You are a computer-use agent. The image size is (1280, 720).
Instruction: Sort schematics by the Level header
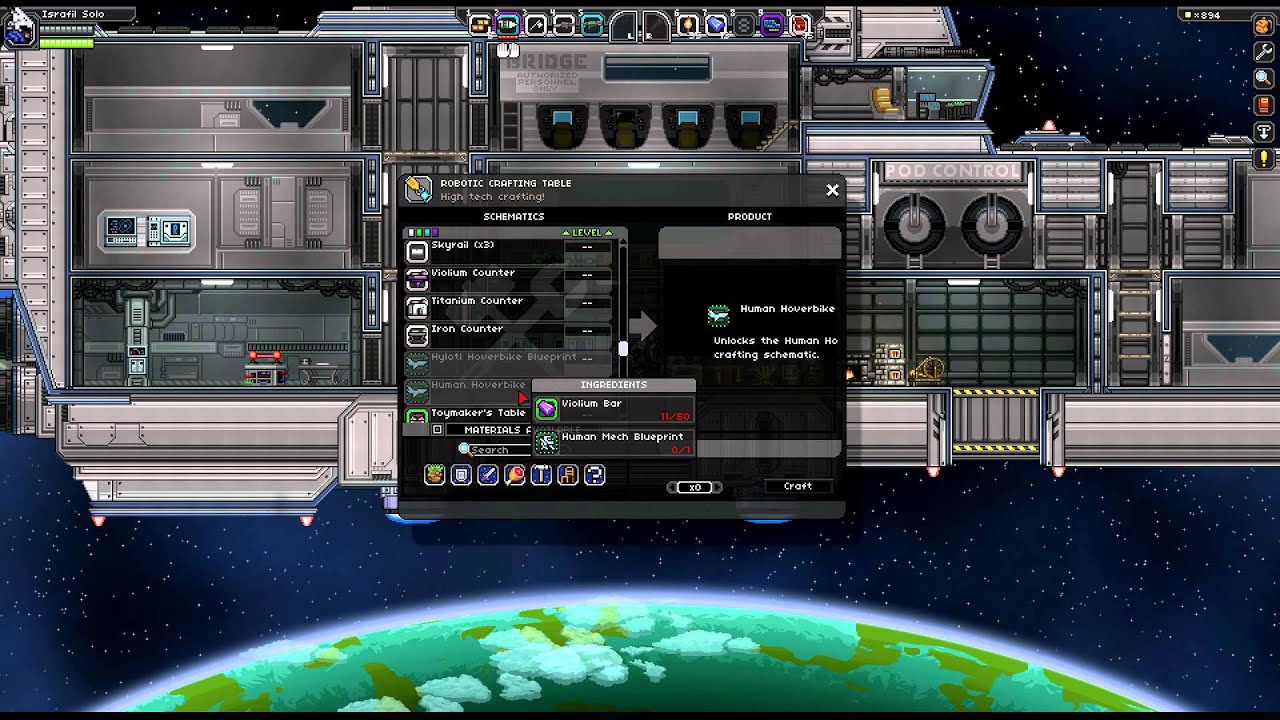[x=587, y=233]
